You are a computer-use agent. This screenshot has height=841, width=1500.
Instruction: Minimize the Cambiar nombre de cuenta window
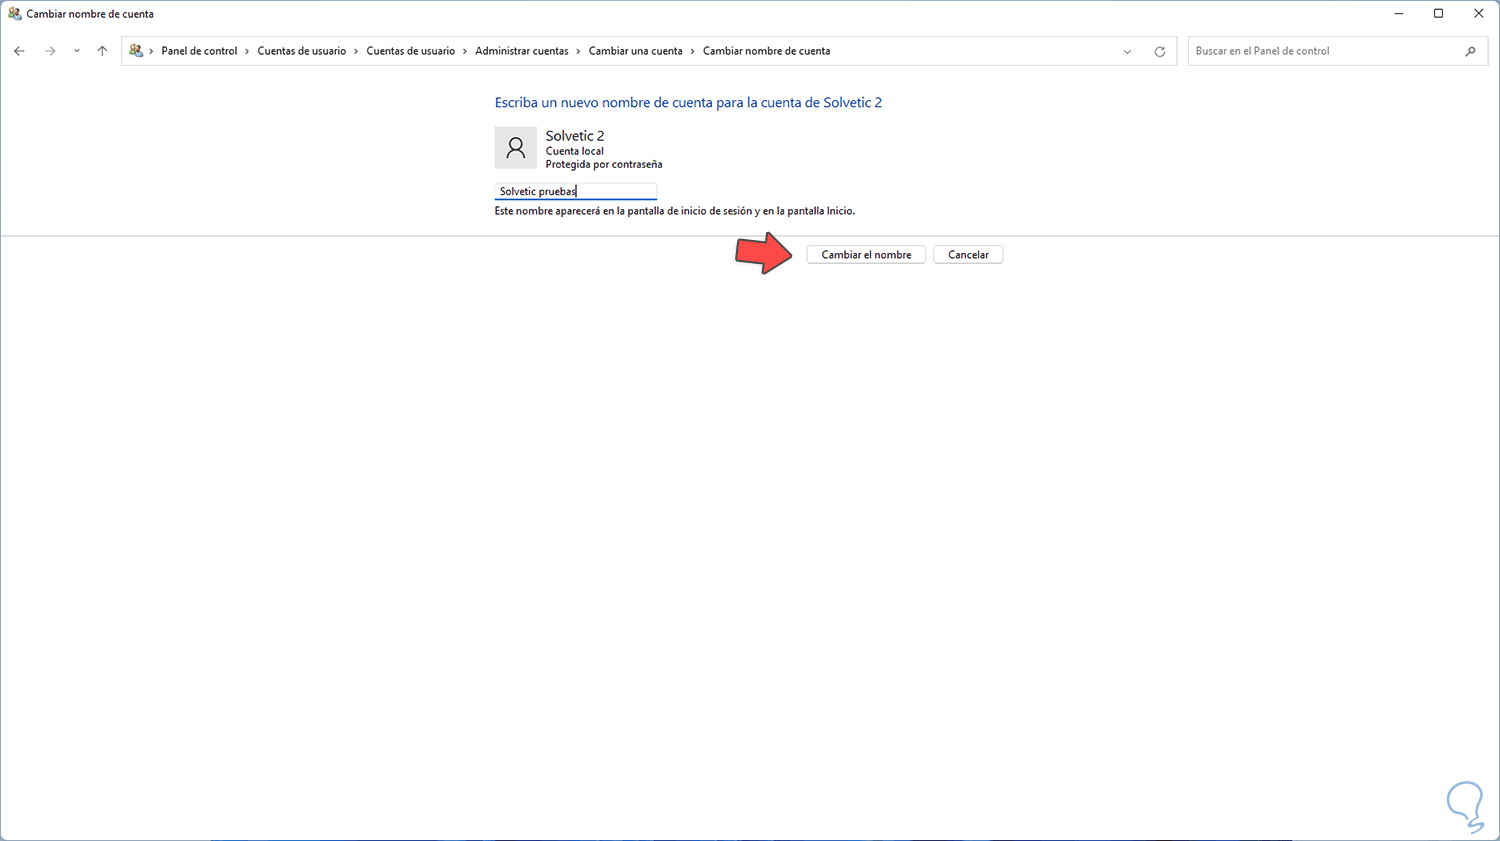coord(1399,14)
